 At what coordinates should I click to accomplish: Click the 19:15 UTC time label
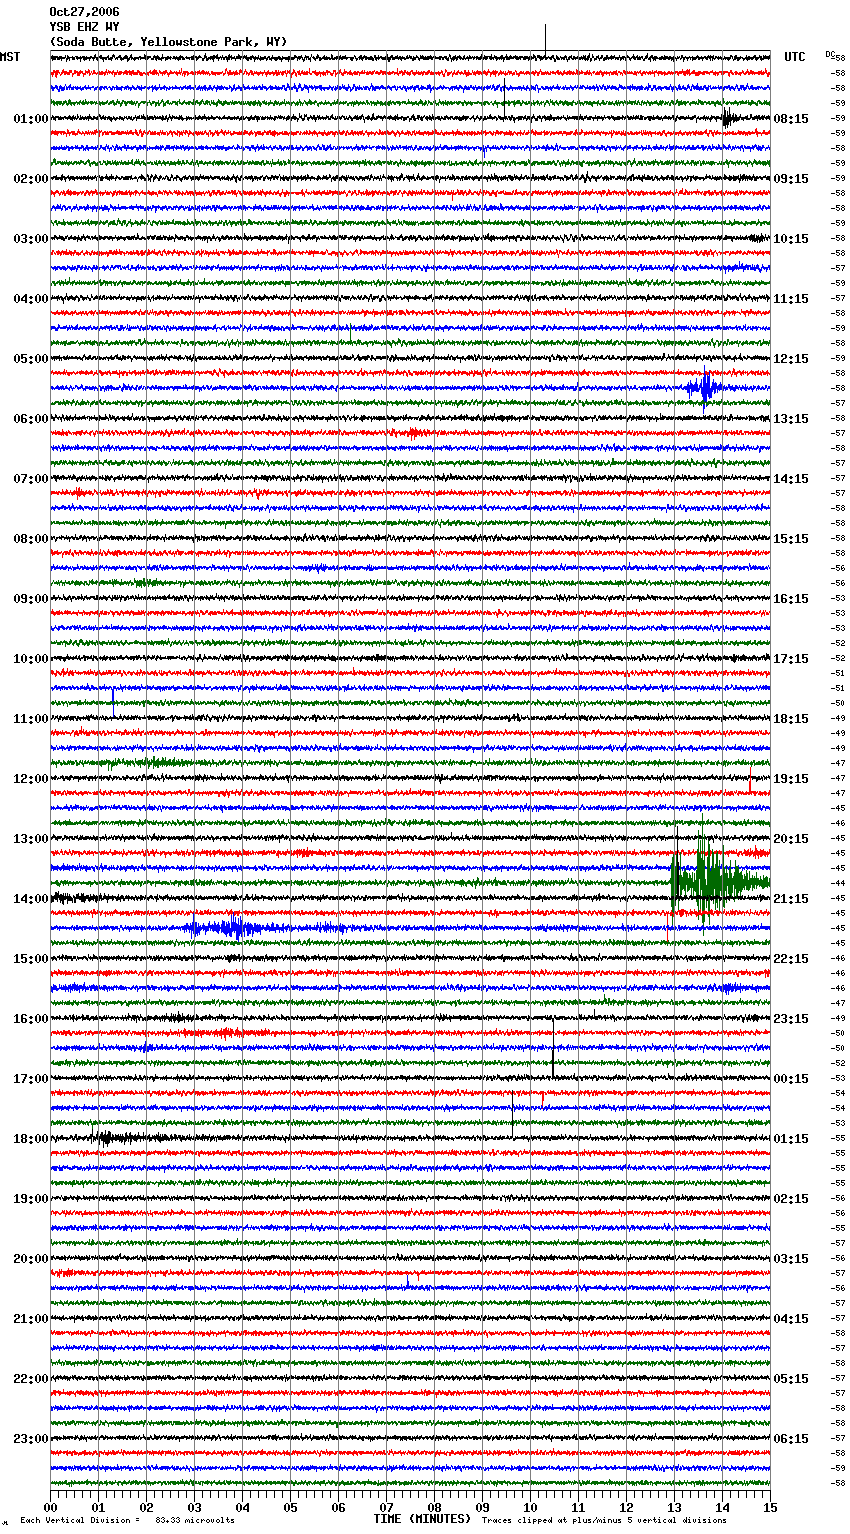791,779
